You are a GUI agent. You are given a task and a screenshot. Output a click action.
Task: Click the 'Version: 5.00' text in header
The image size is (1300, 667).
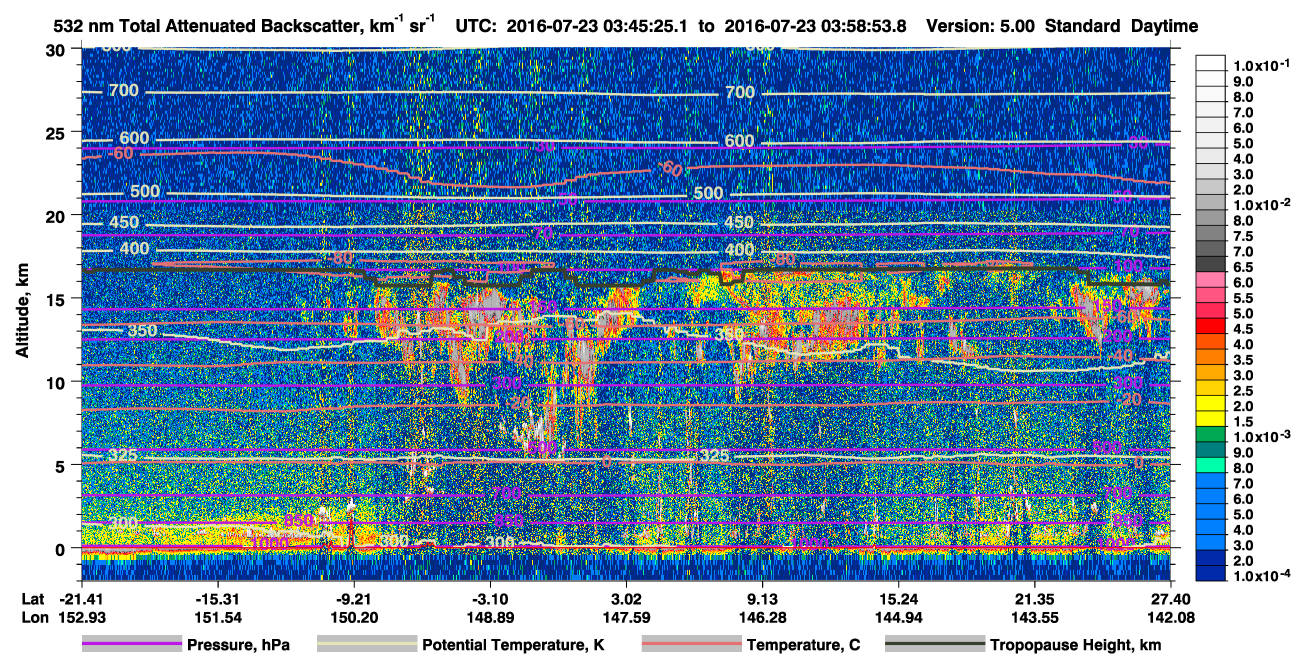click(x=981, y=27)
